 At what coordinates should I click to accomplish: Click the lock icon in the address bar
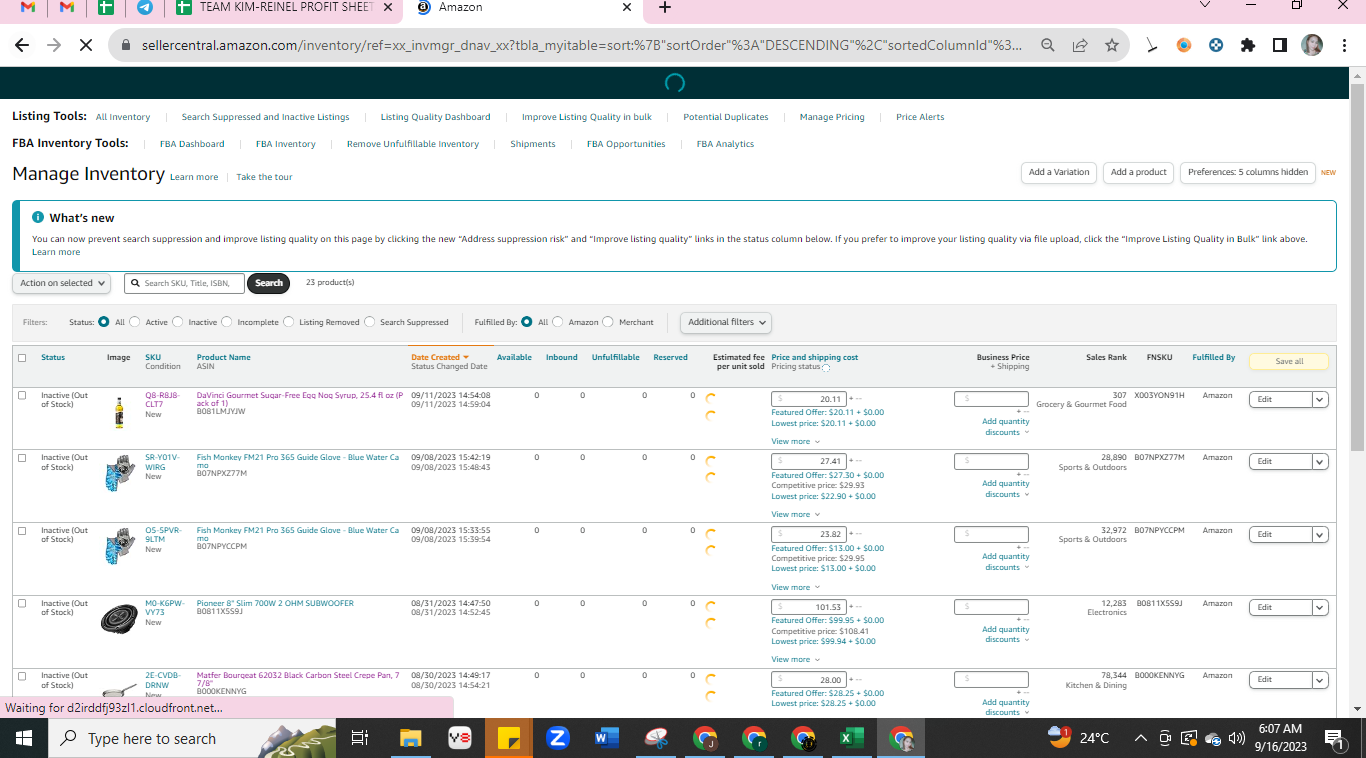tap(125, 45)
